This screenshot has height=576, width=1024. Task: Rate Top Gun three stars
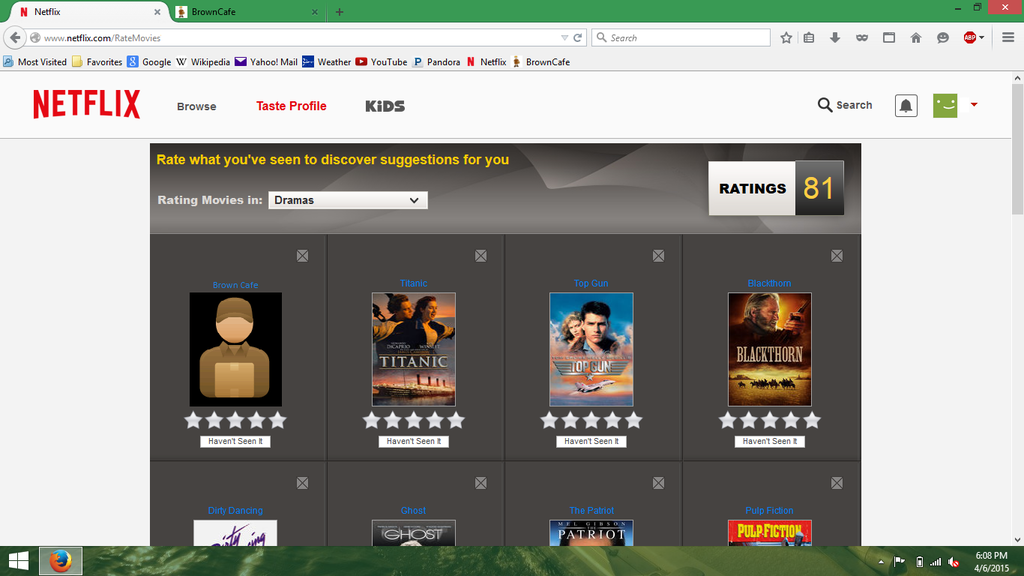(591, 421)
